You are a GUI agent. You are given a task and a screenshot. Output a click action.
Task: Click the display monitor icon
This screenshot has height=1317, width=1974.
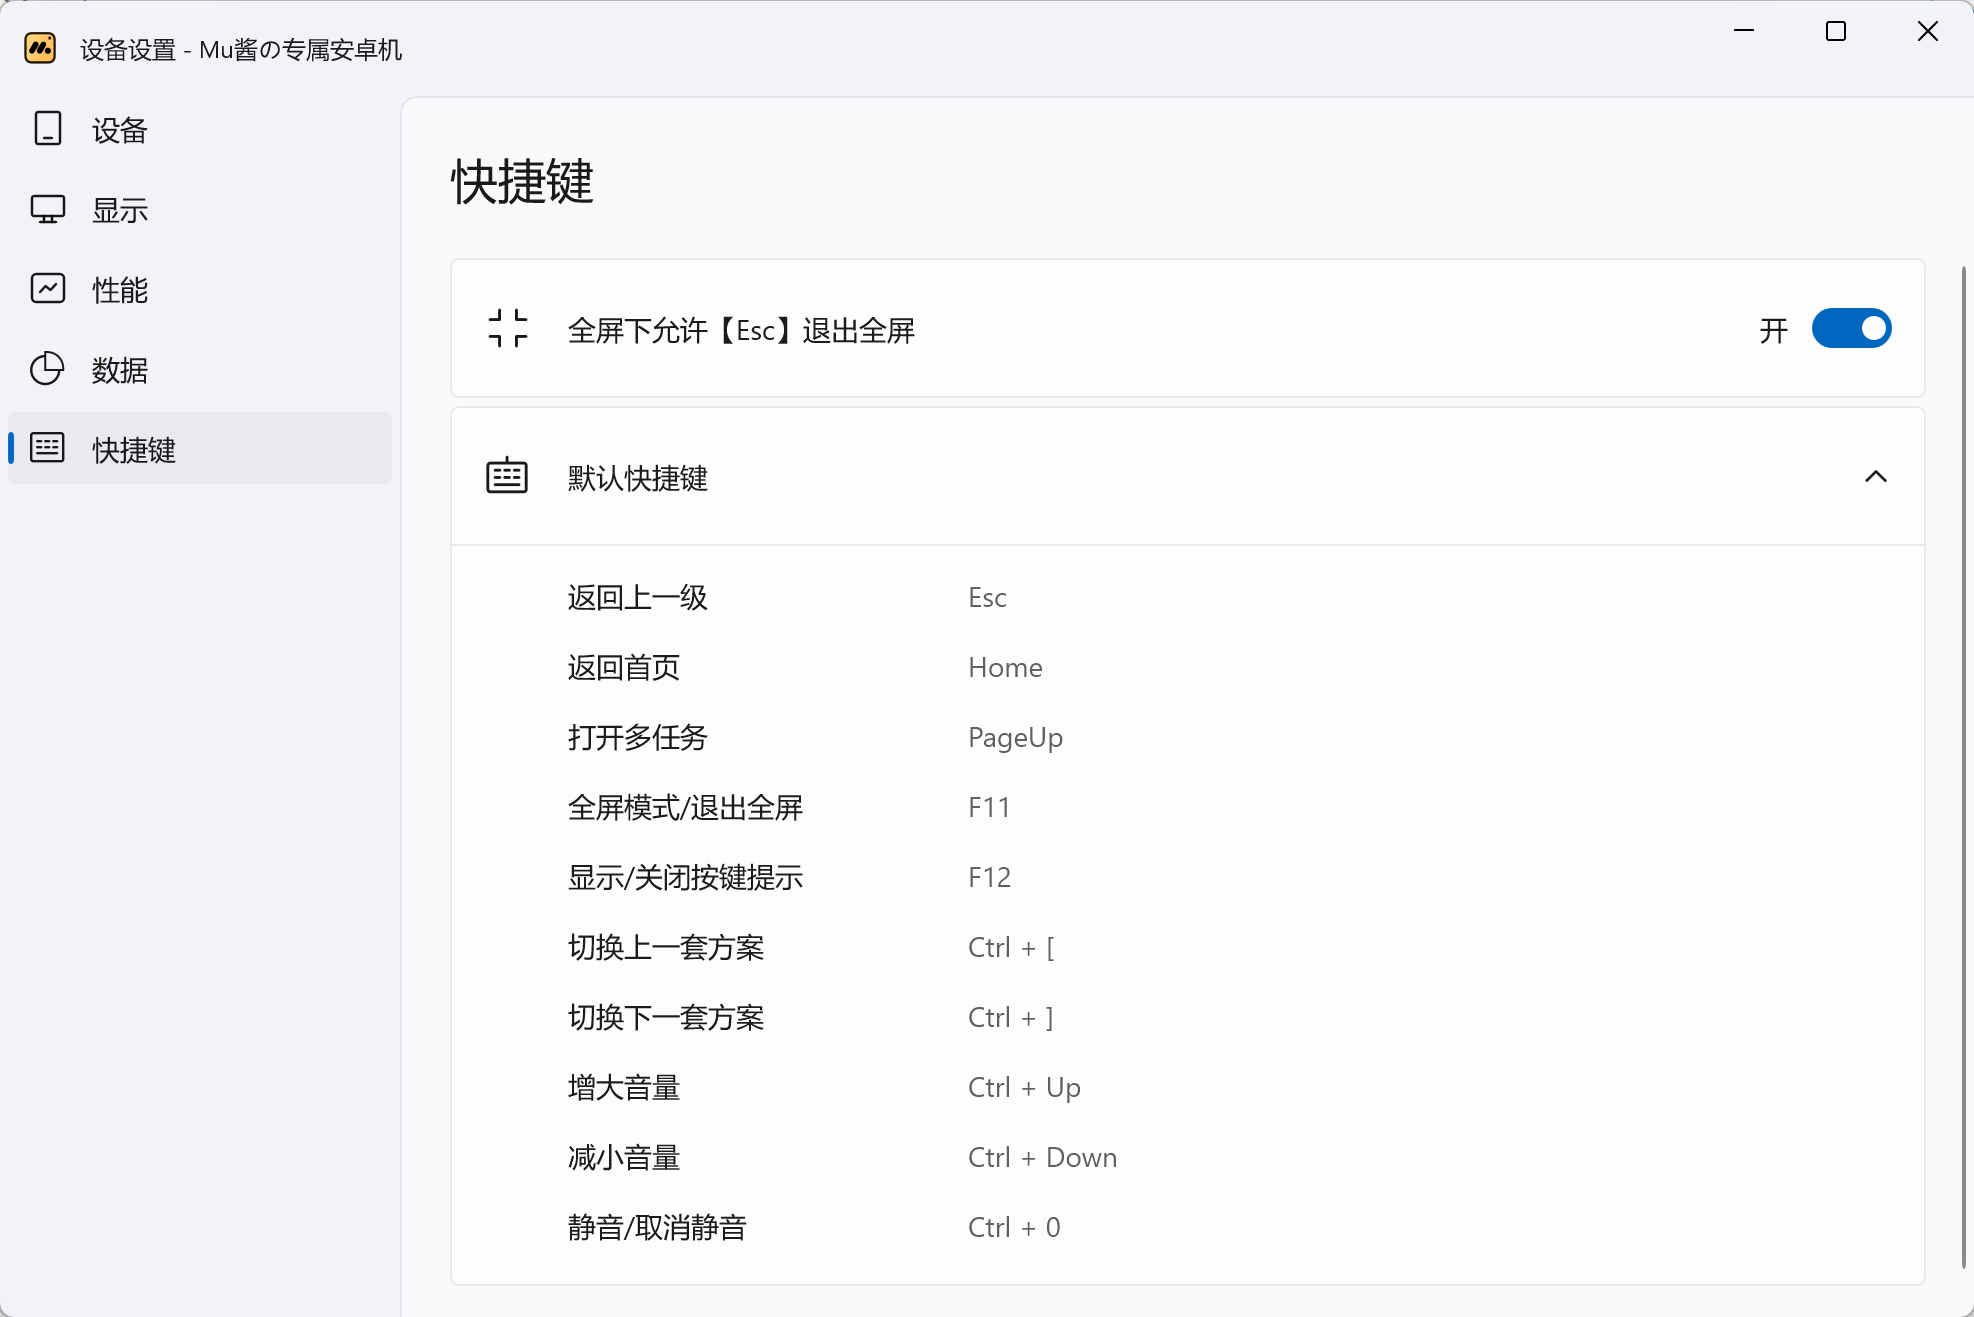(47, 209)
